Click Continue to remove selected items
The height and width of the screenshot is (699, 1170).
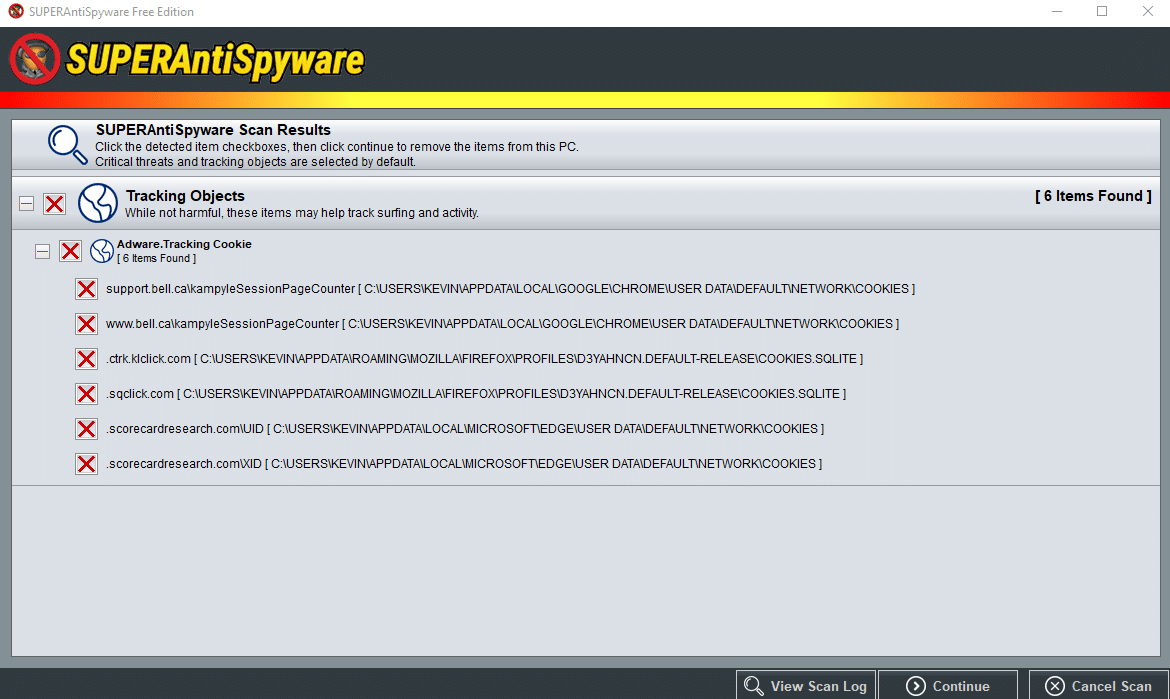click(x=948, y=686)
